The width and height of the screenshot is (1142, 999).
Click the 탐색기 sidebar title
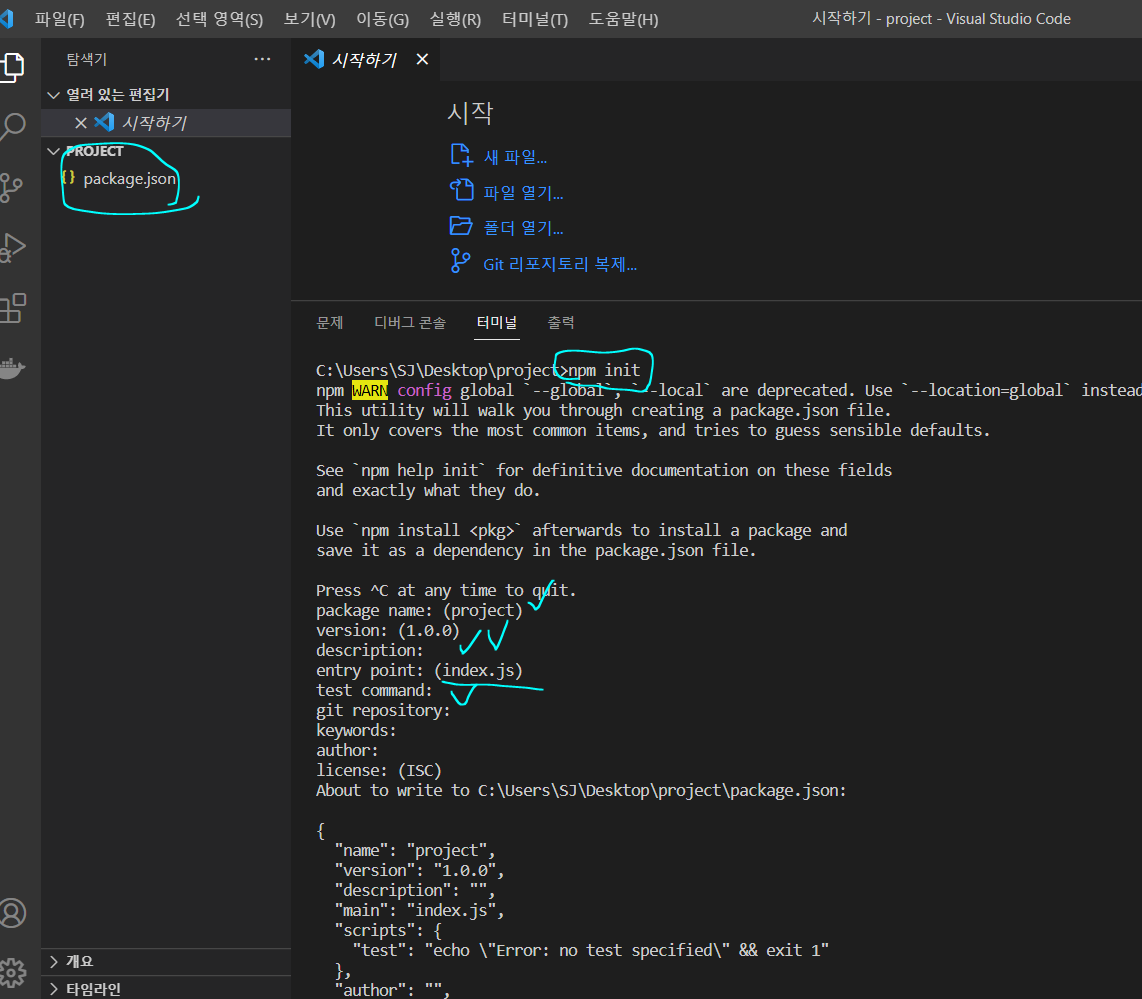87,60
